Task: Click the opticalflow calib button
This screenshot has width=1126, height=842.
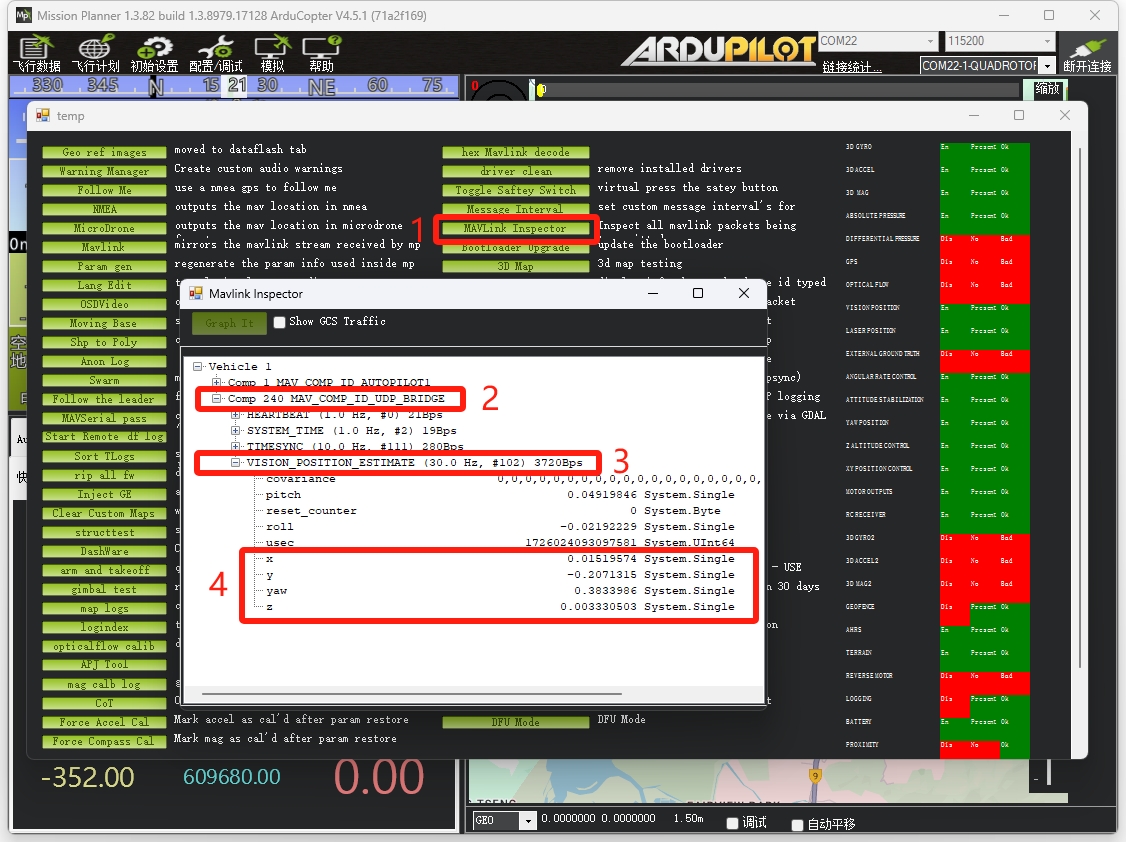Action: pyautogui.click(x=104, y=646)
